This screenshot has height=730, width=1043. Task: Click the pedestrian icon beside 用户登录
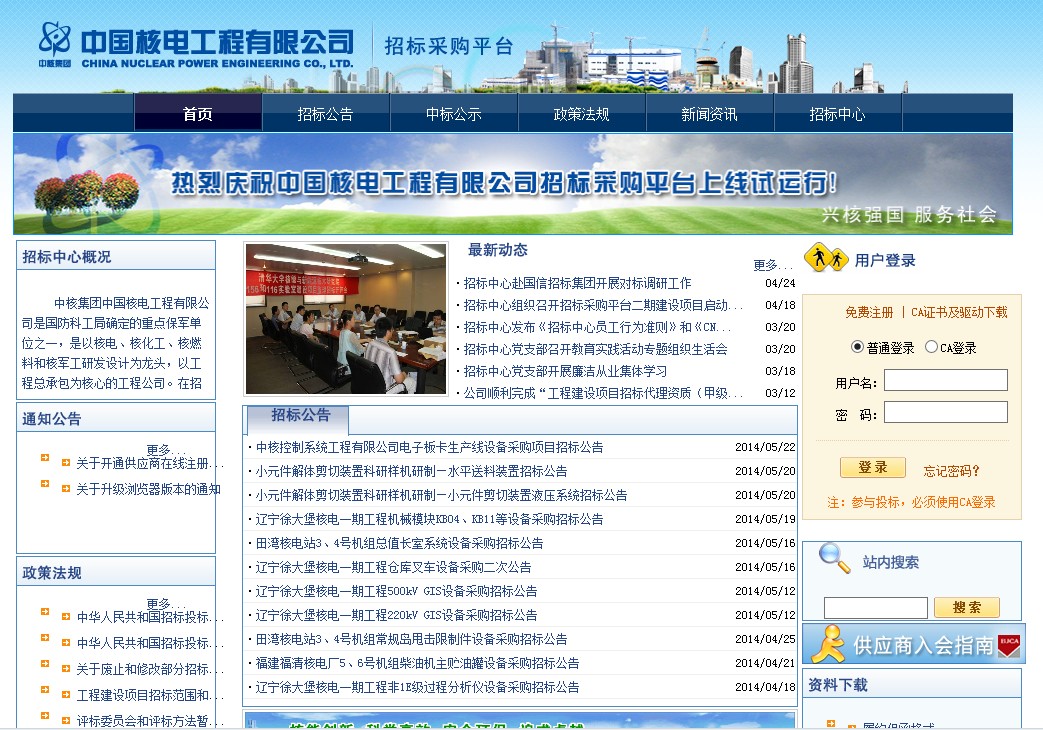(x=825, y=258)
